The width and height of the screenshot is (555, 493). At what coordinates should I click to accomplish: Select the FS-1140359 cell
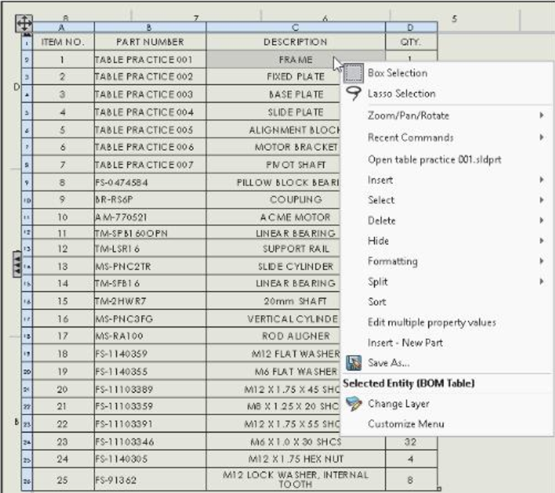pos(150,354)
